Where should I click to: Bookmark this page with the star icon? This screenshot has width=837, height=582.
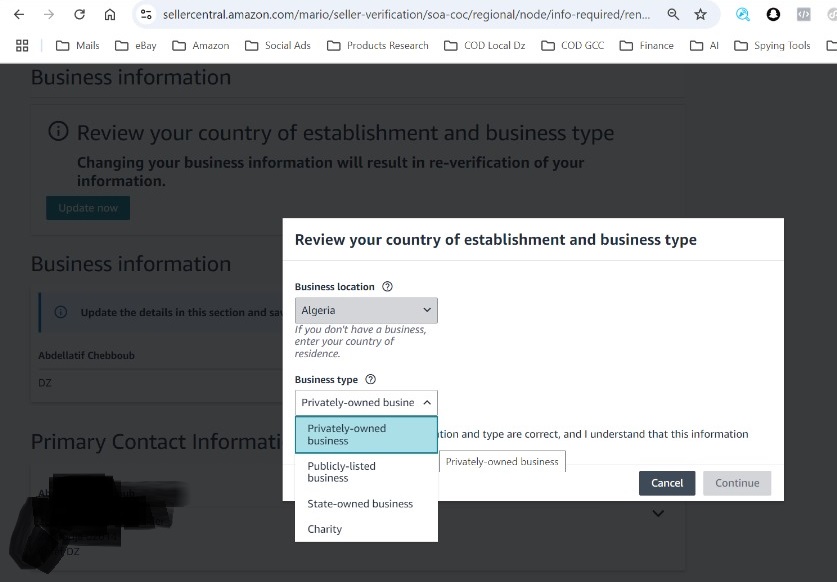point(700,14)
